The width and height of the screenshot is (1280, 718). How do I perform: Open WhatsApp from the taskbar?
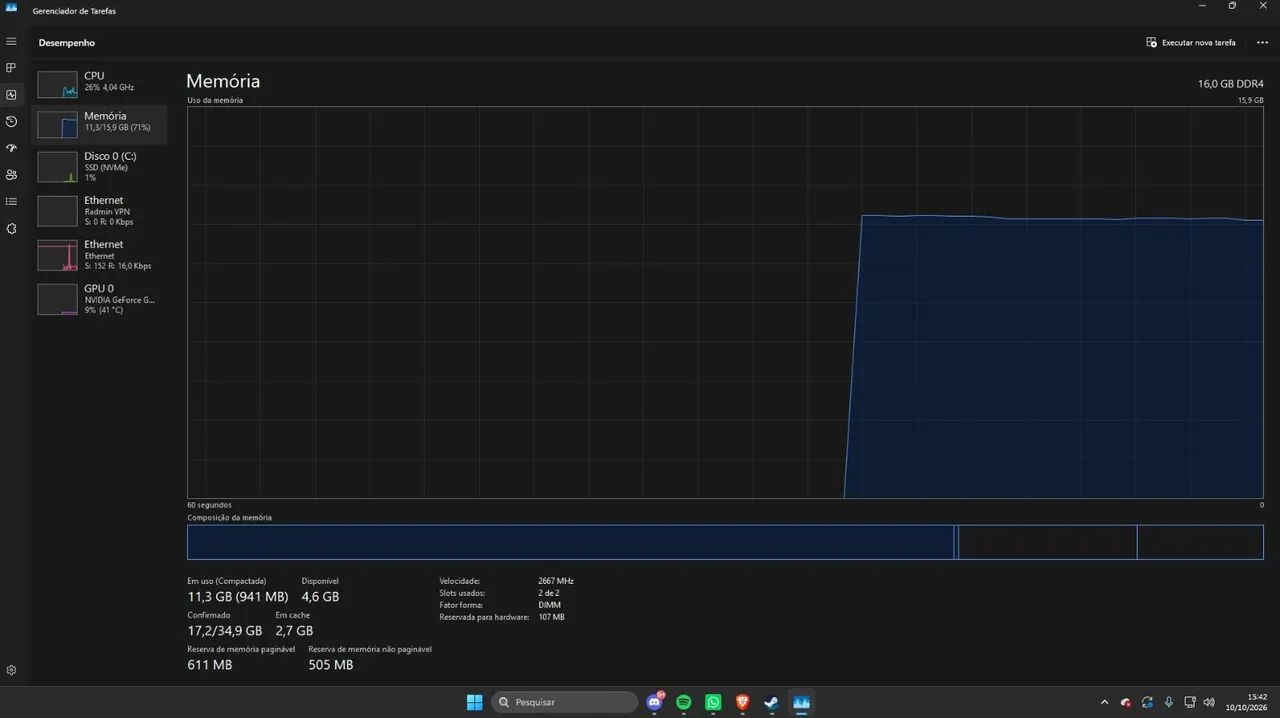(x=713, y=702)
